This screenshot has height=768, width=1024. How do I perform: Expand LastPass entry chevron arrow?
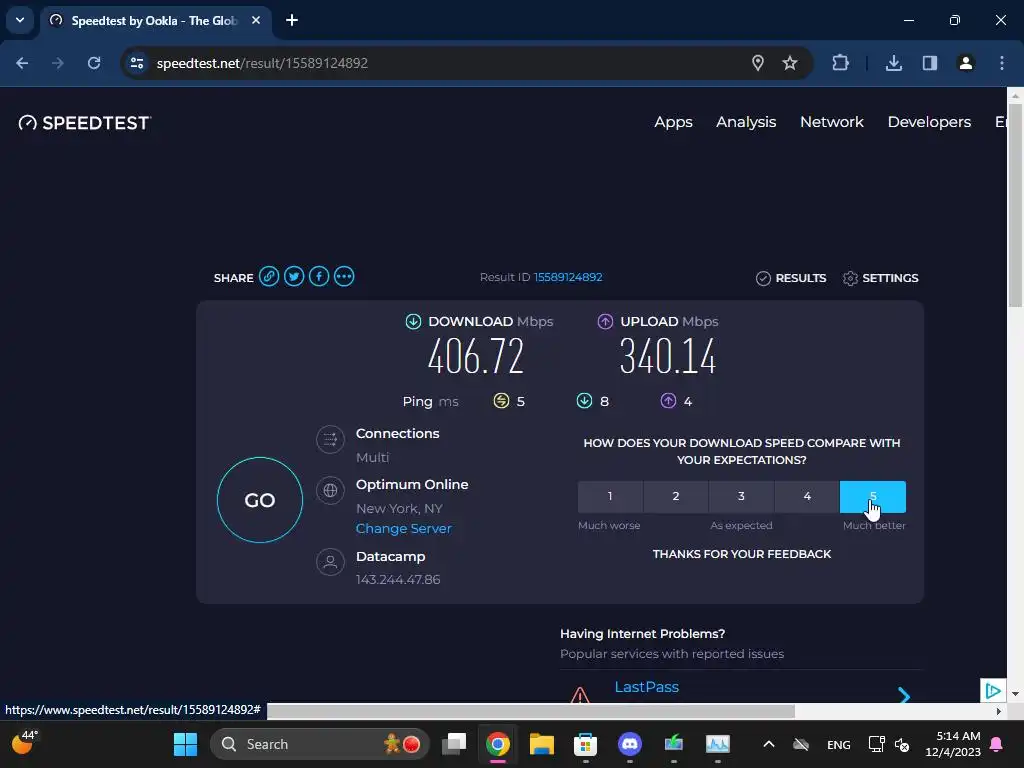click(904, 695)
